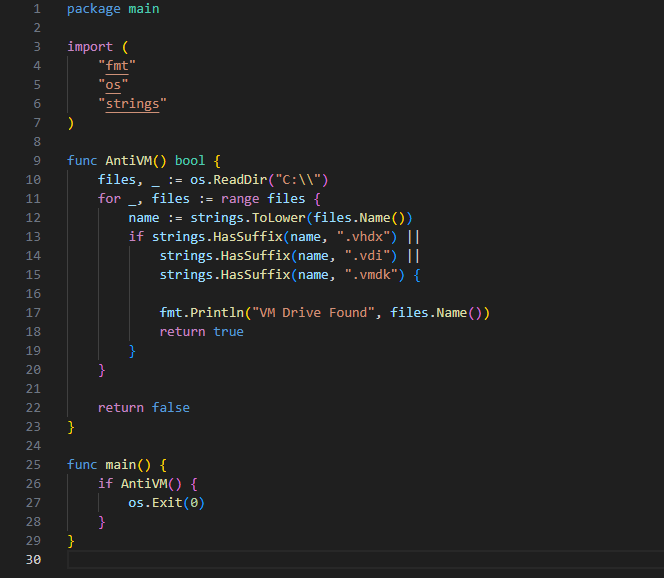Image resolution: width=664 pixels, height=578 pixels.
Task: Click line number 17 in the gutter
Action: [33, 313]
